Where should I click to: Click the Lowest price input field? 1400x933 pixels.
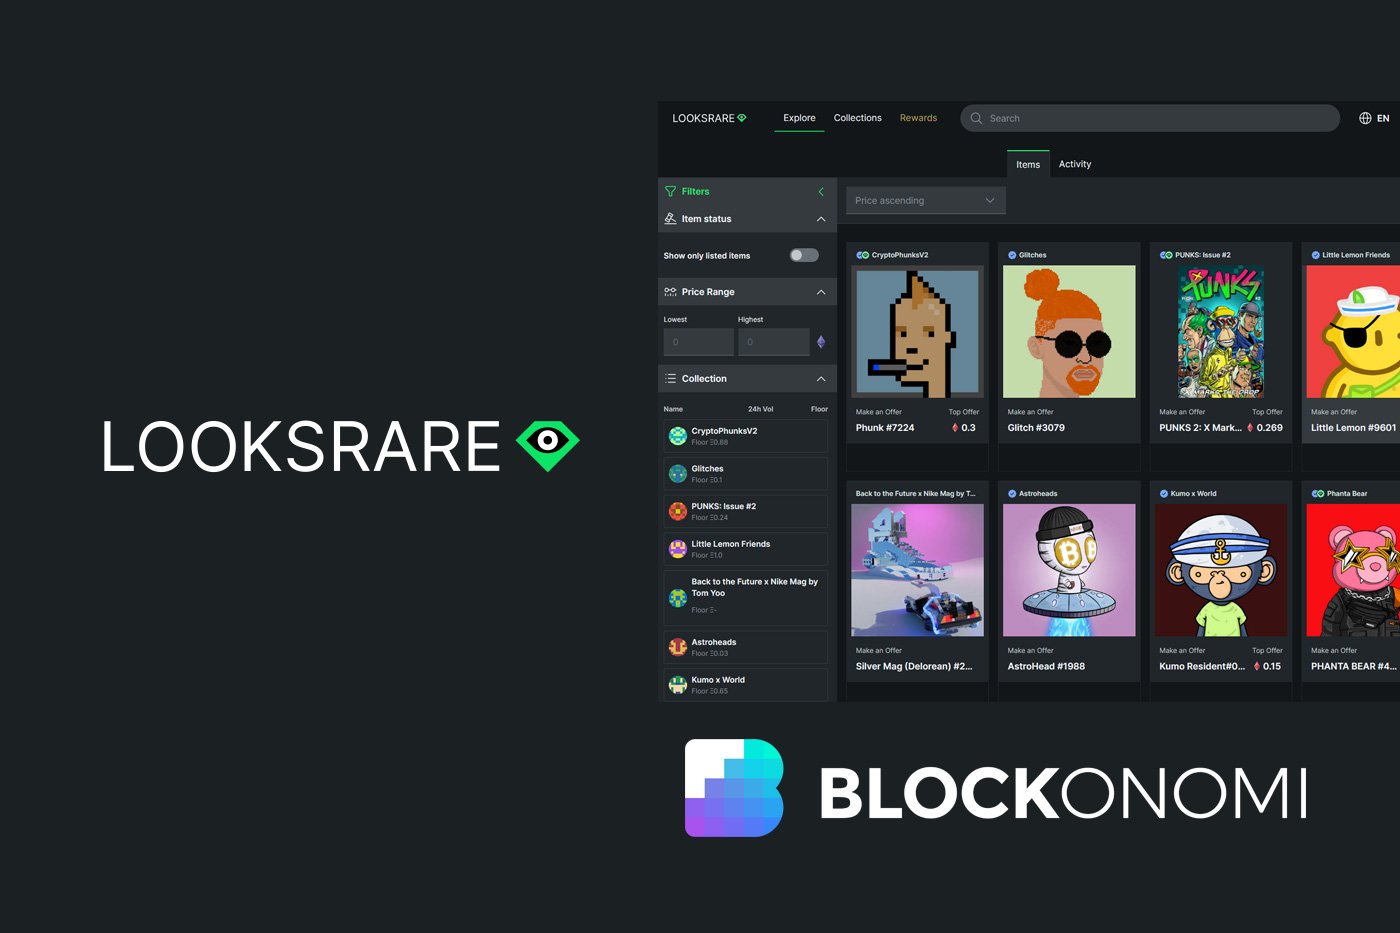[698, 342]
